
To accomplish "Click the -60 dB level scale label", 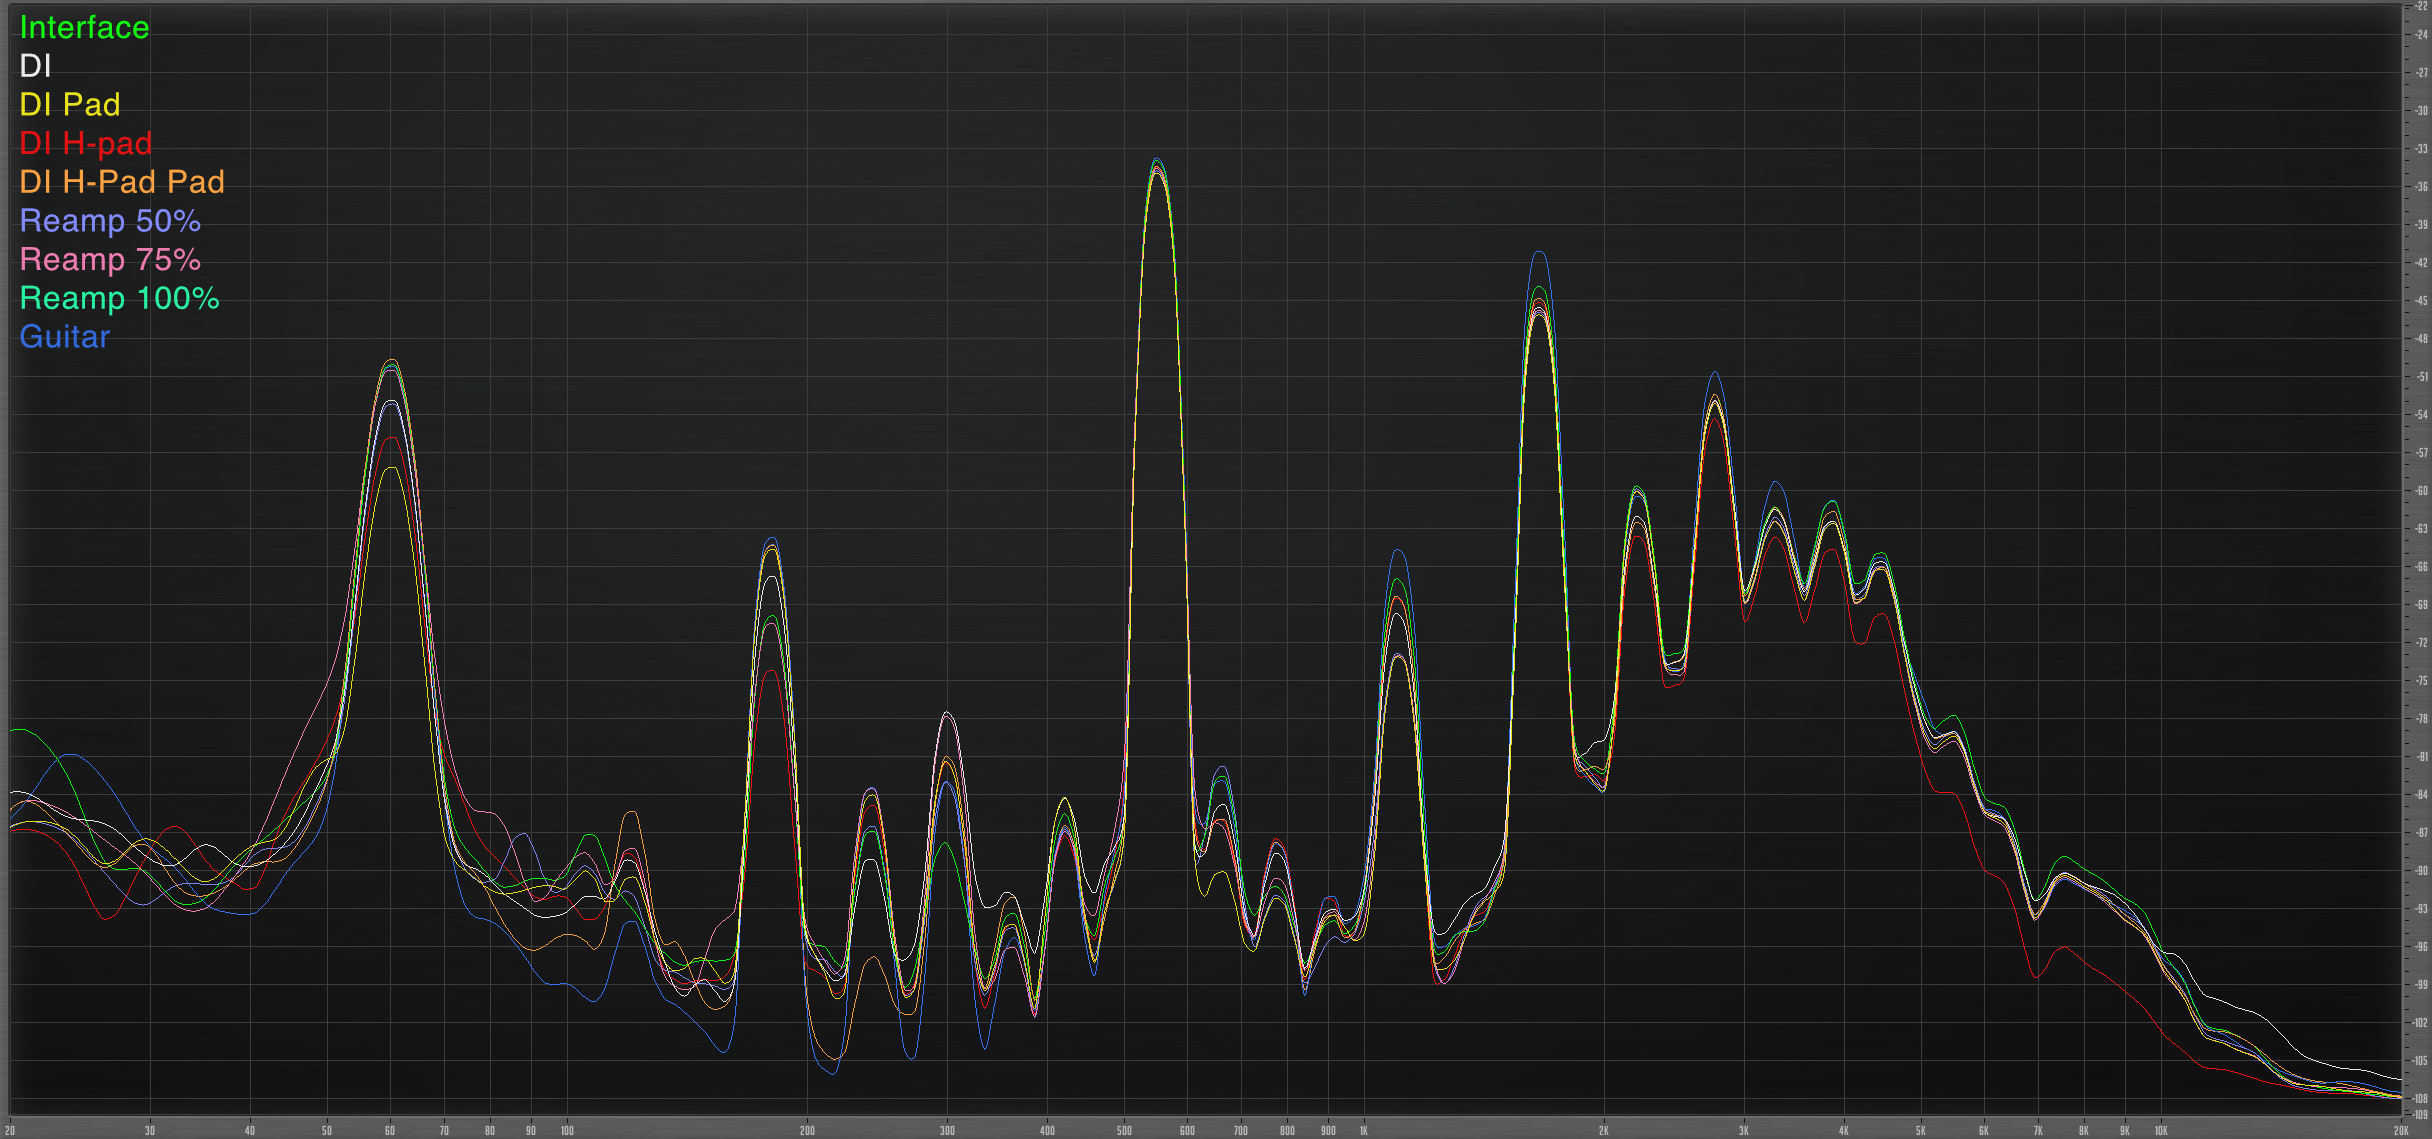I will coord(2421,491).
